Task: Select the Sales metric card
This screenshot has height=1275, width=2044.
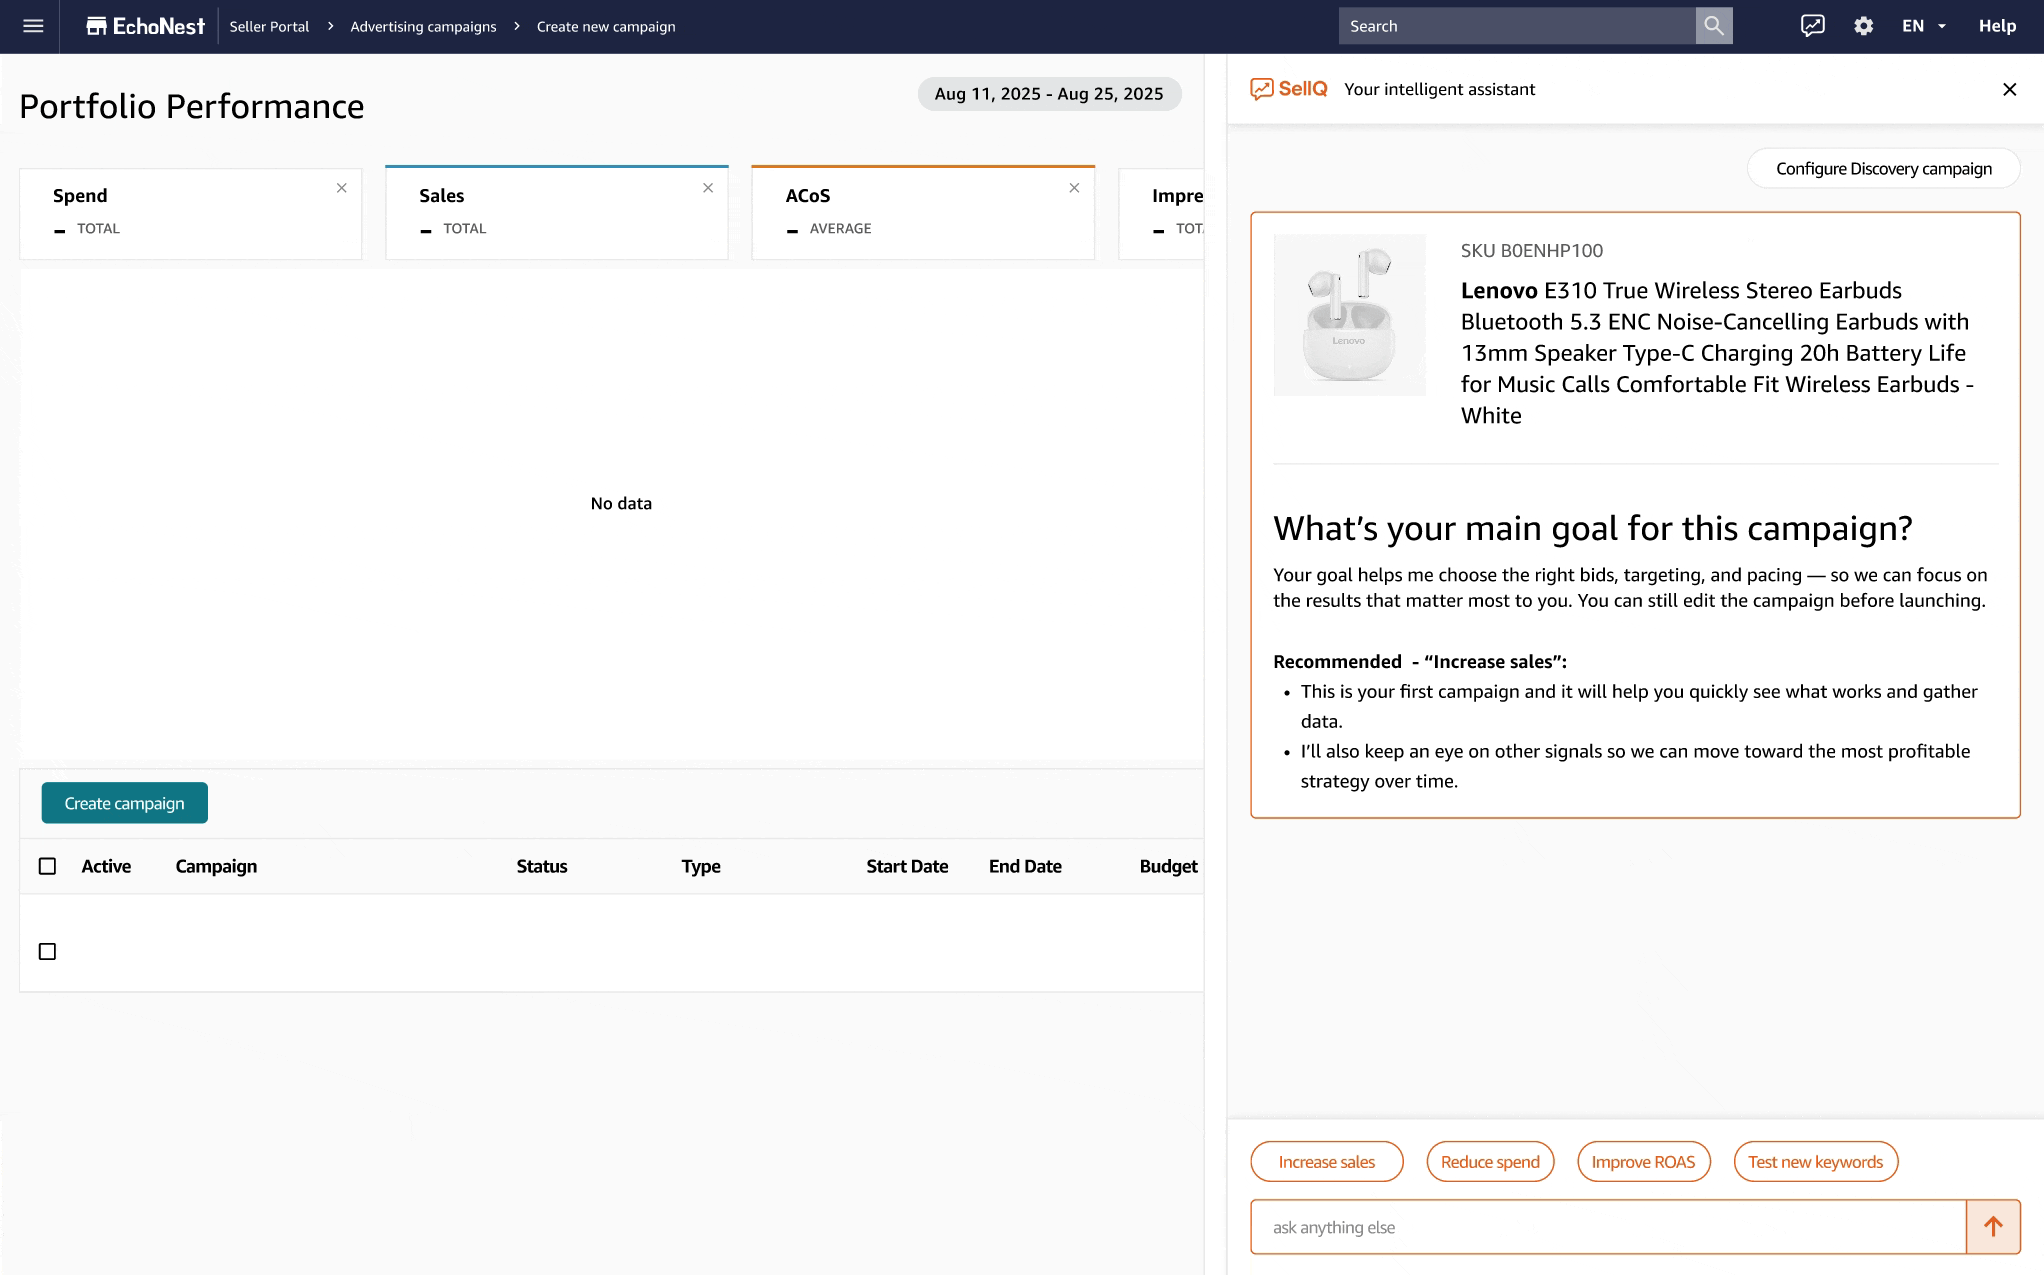Action: pyautogui.click(x=556, y=212)
